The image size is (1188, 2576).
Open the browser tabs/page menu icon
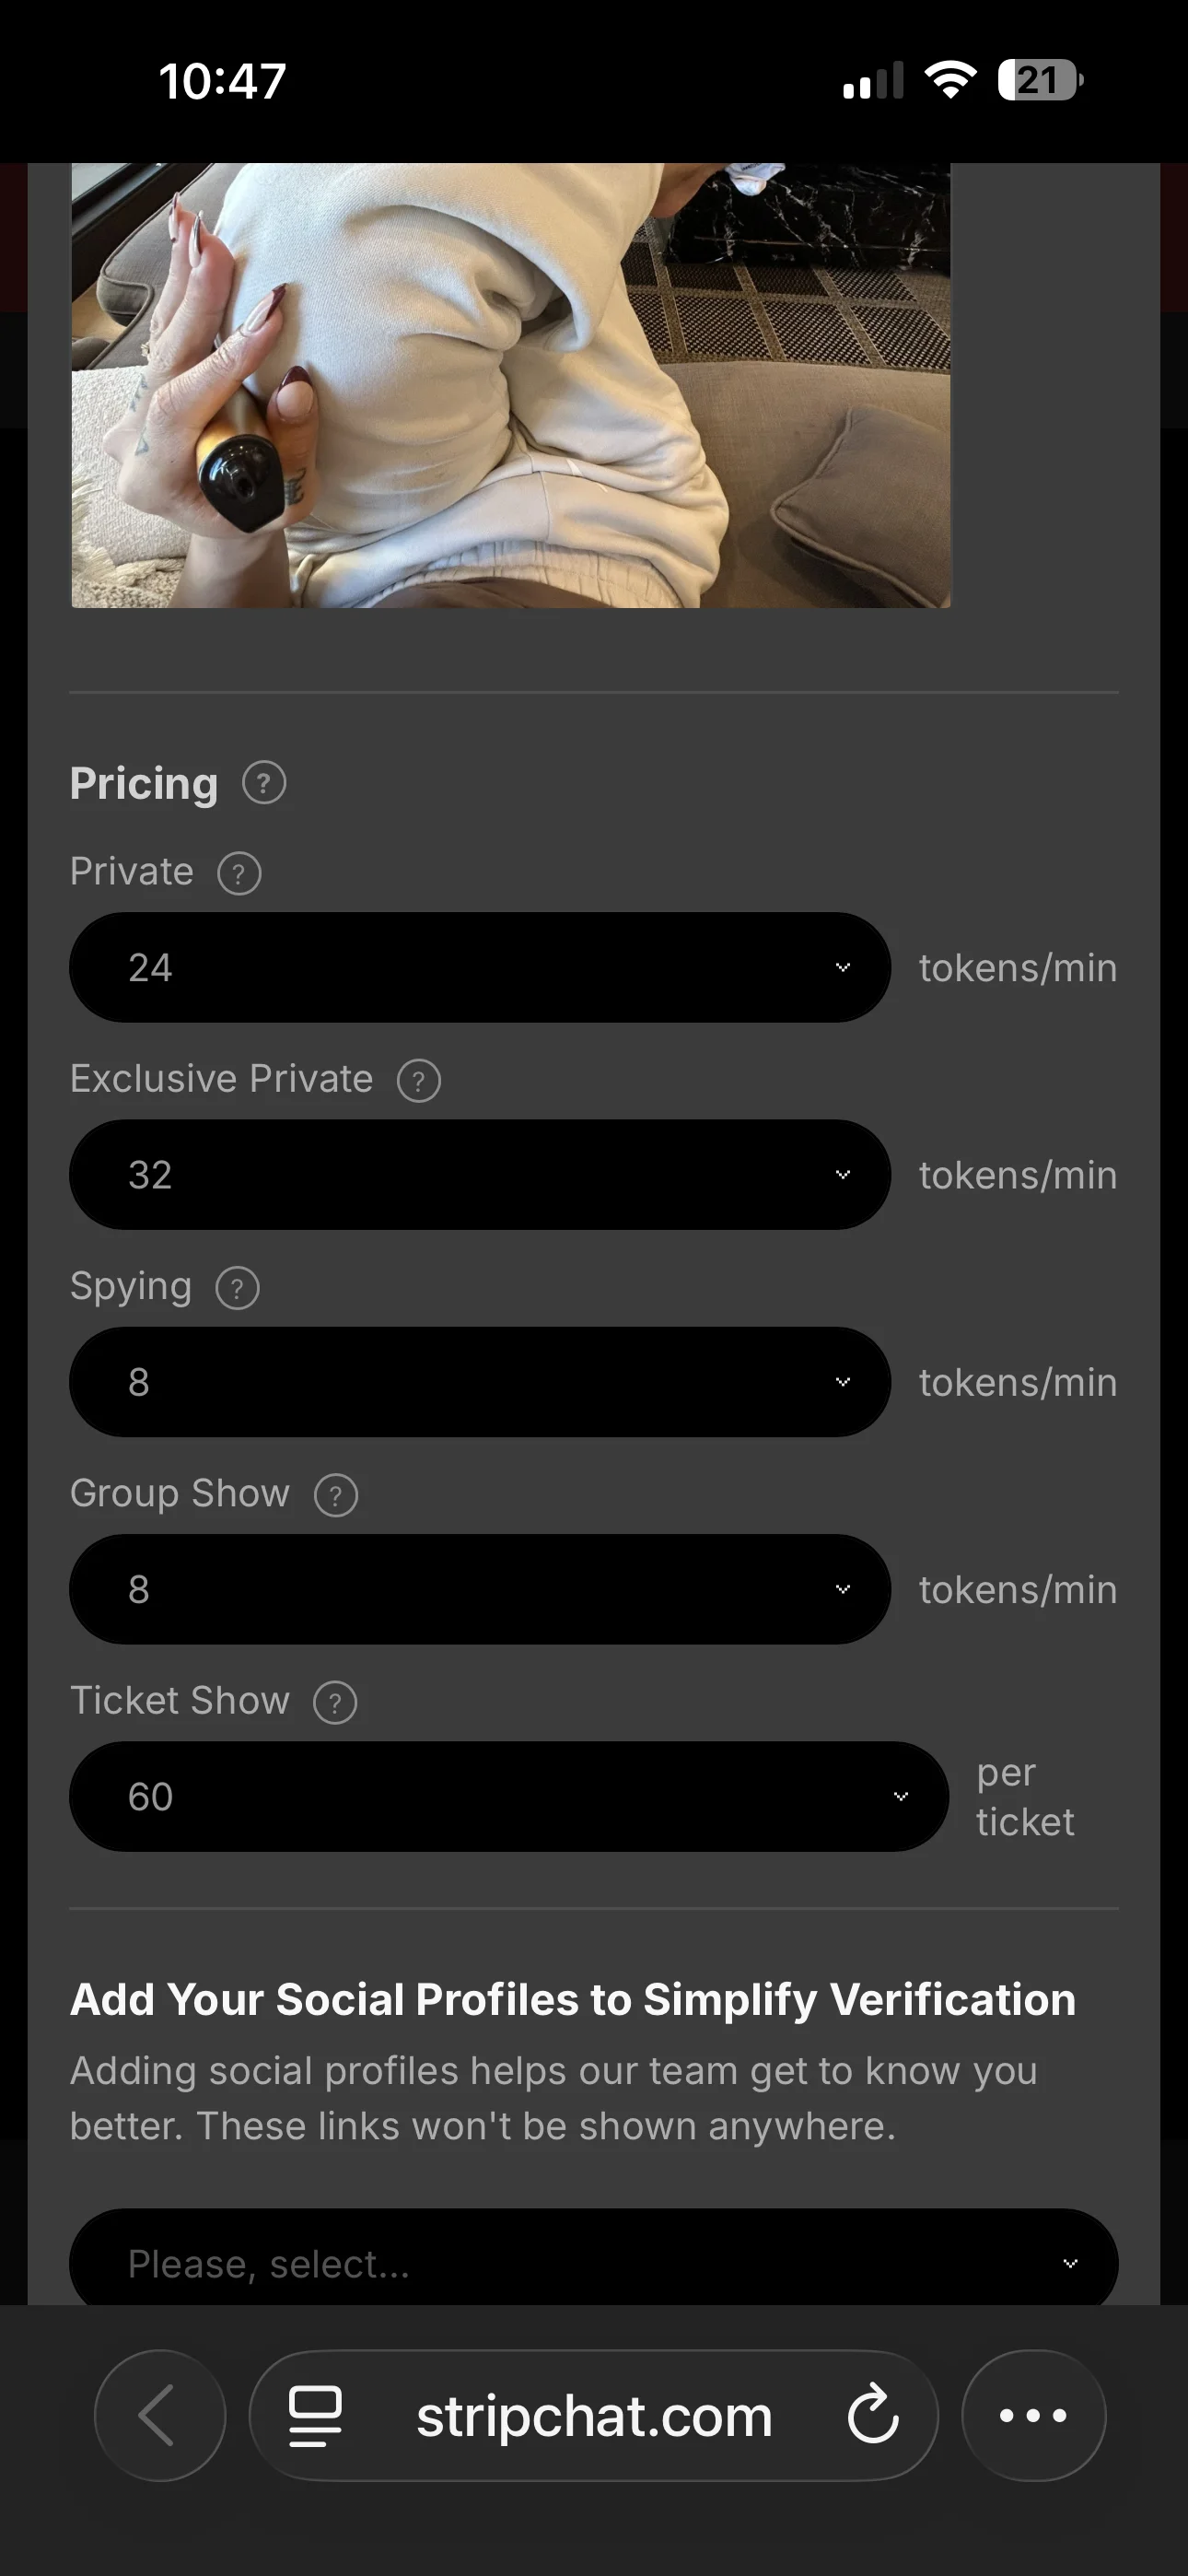click(x=315, y=2416)
